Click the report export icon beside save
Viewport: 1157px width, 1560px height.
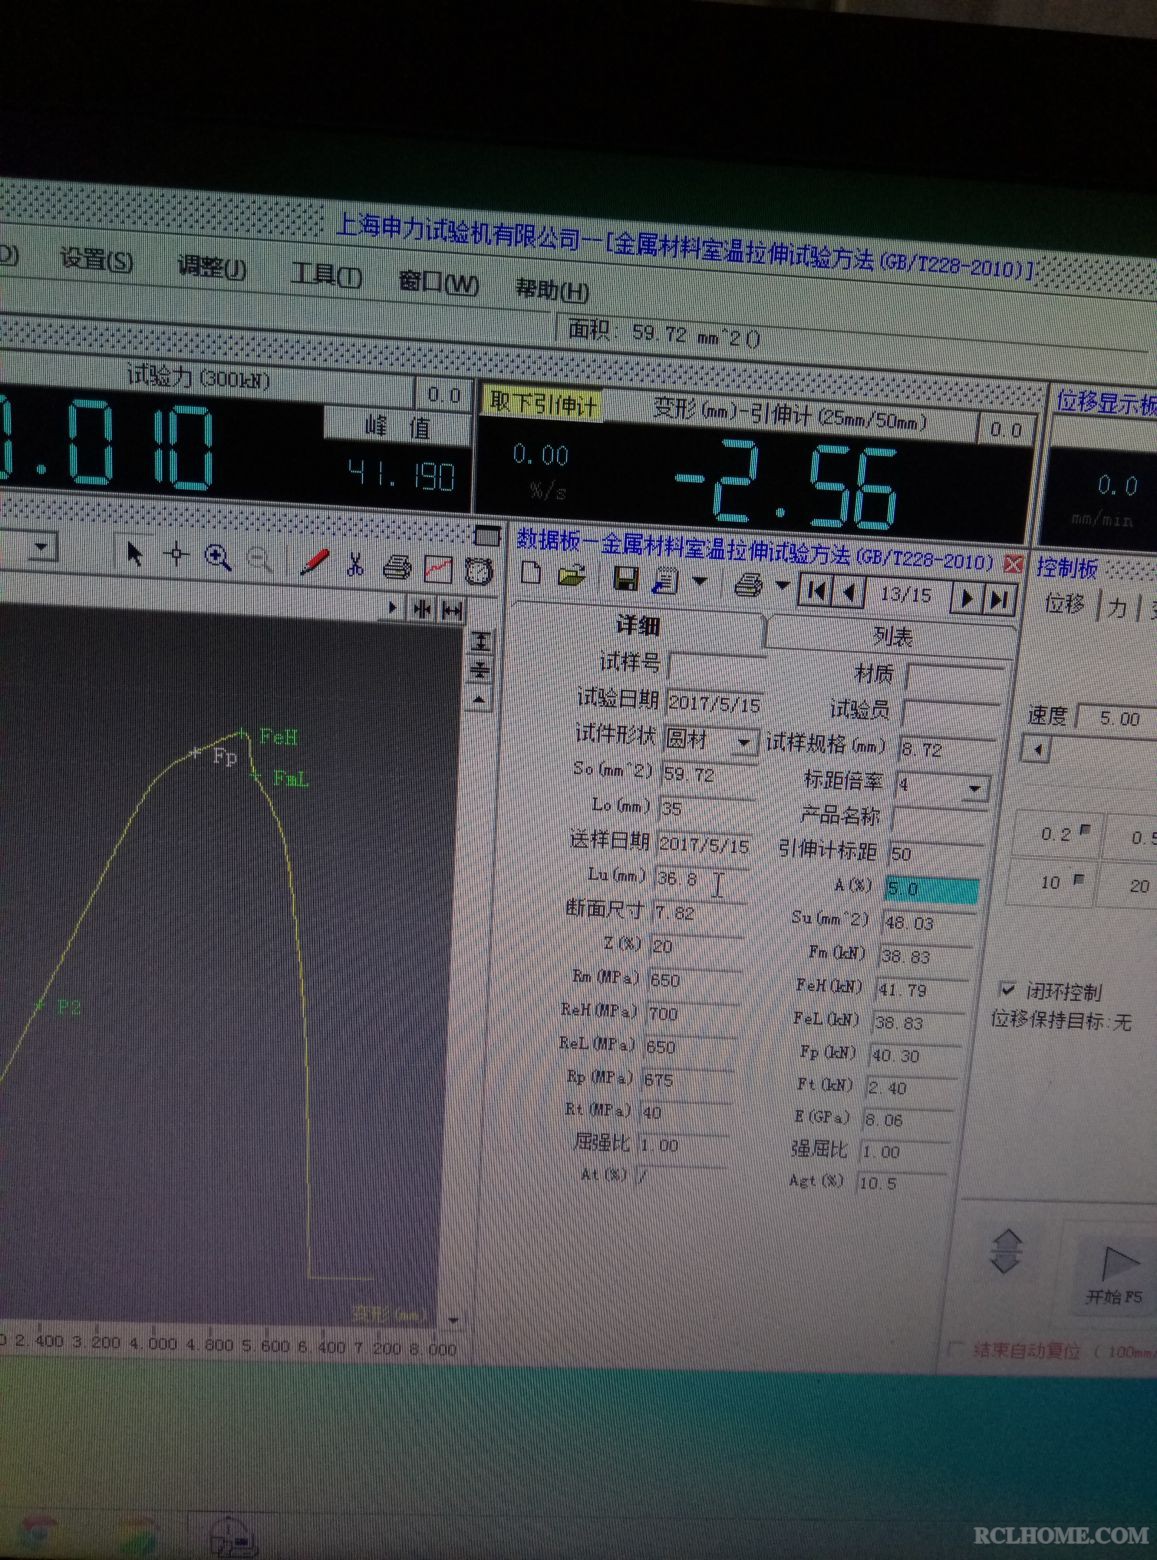664,581
